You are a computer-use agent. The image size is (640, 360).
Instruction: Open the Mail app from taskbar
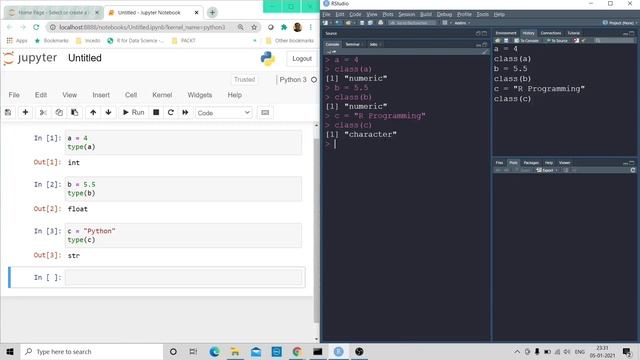[256, 351]
